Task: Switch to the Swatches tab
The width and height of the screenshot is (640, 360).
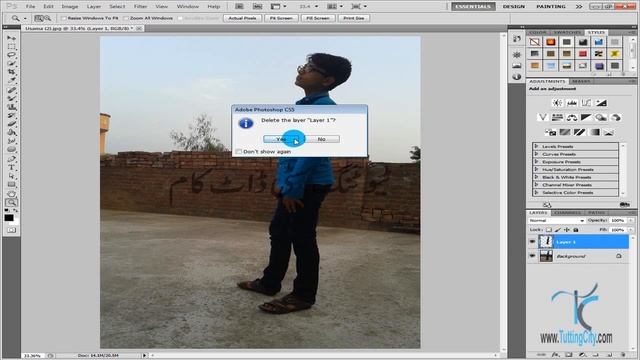Action: pyautogui.click(x=567, y=32)
